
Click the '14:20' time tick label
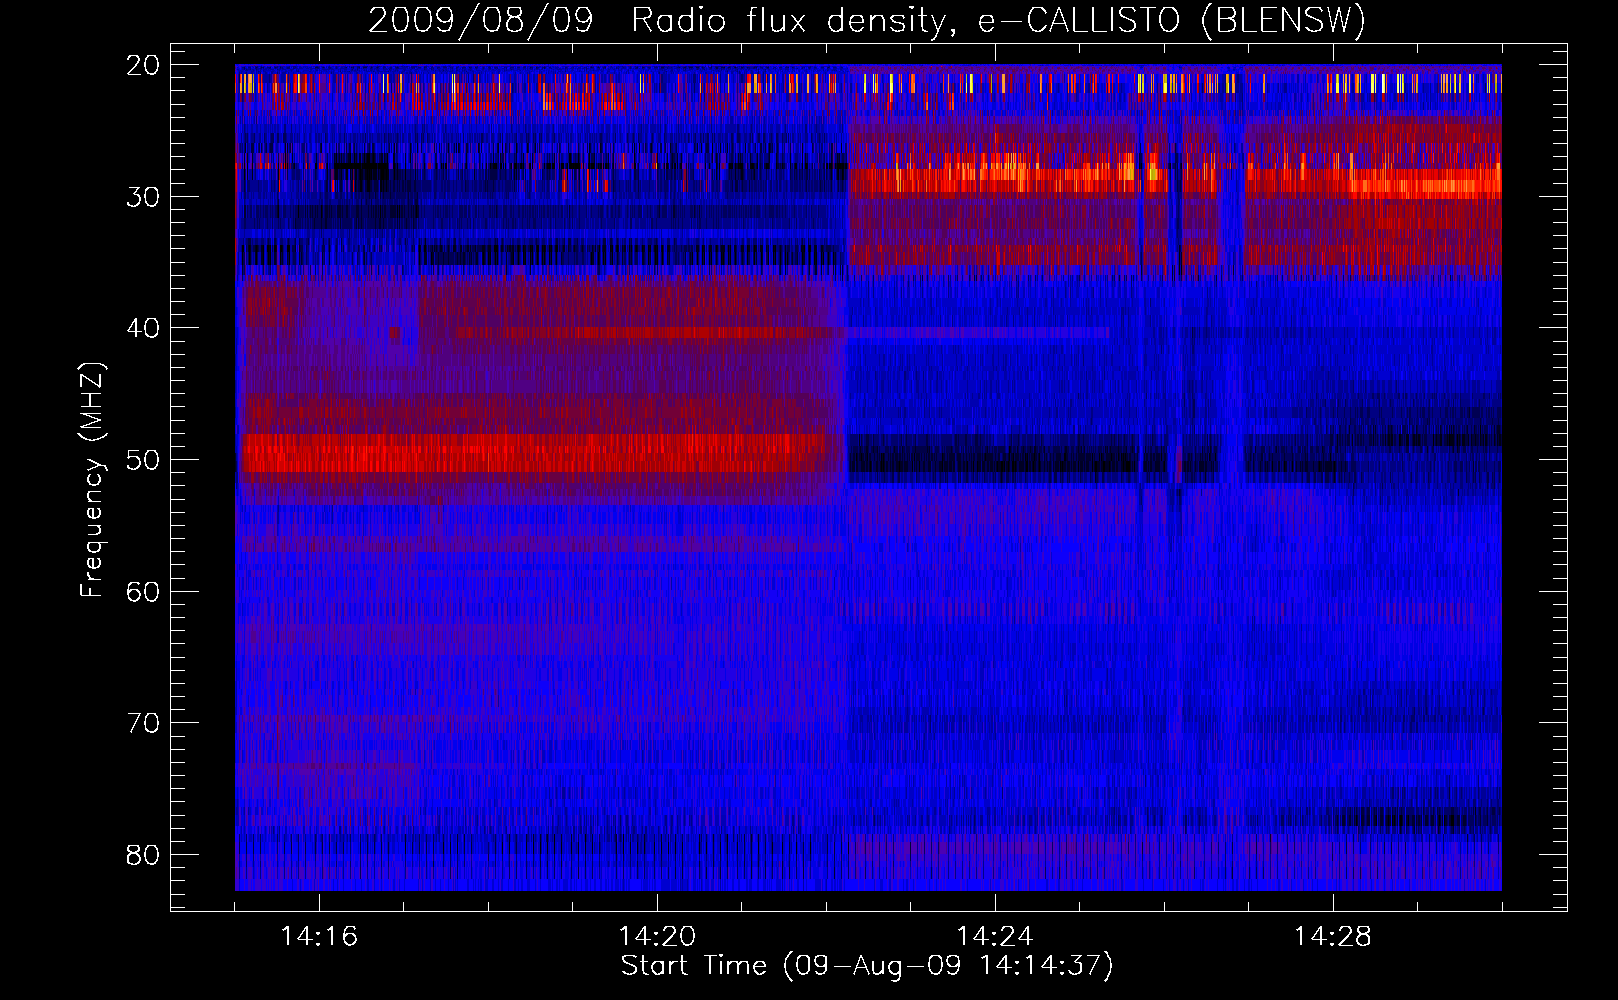pos(657,937)
